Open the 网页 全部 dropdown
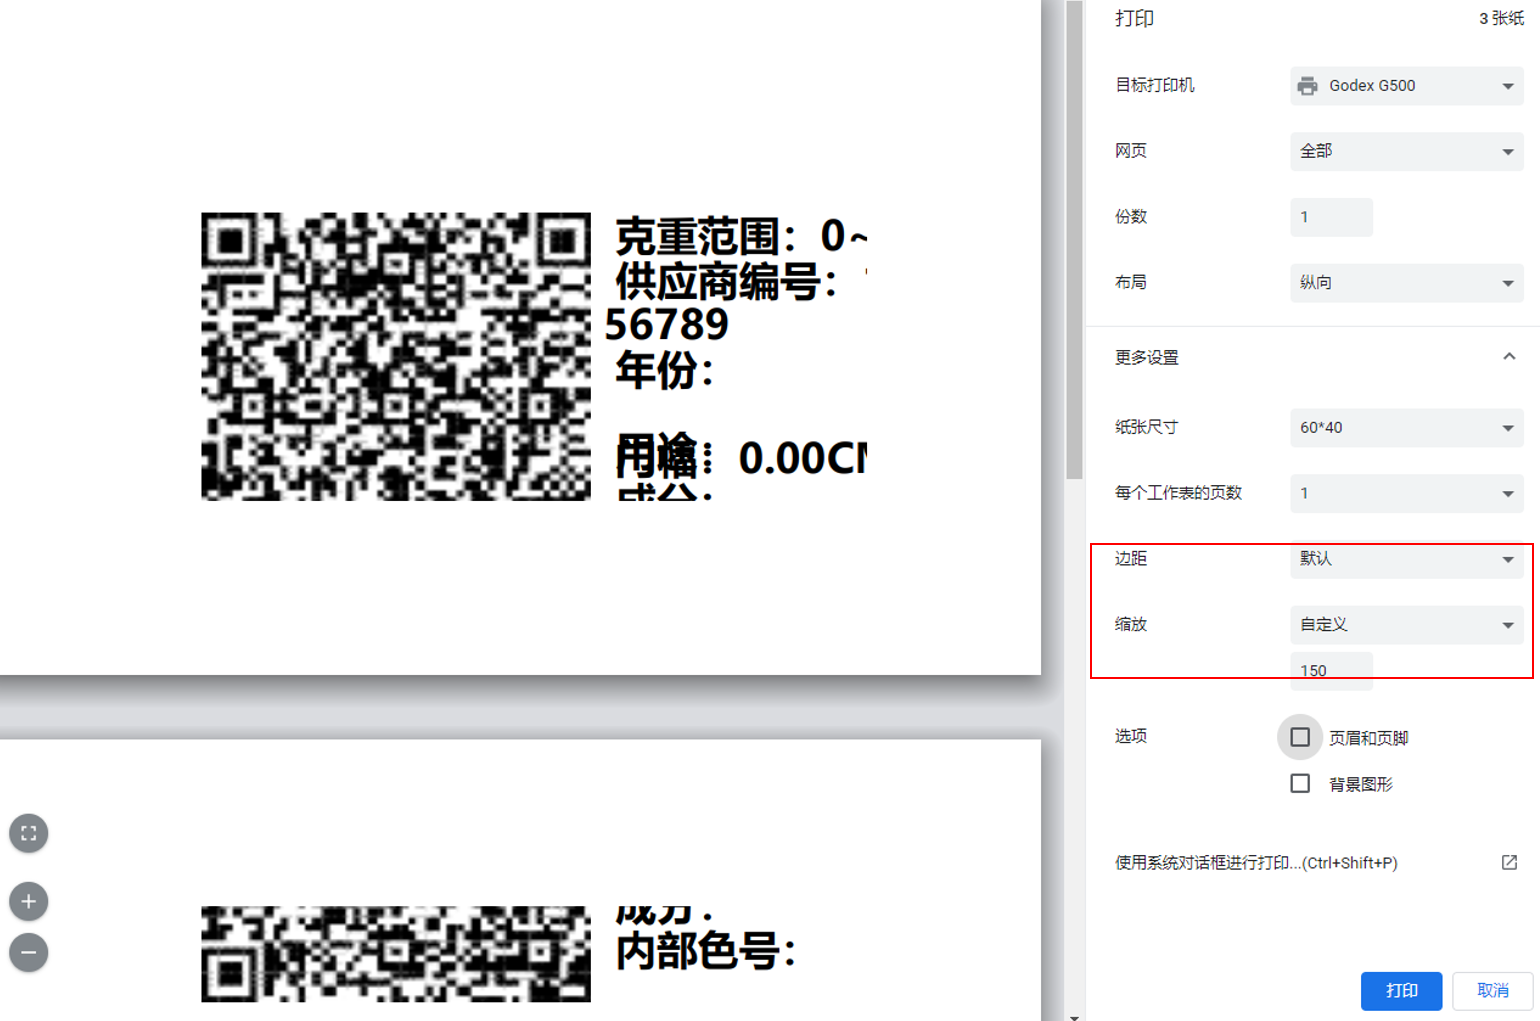The width and height of the screenshot is (1540, 1021). click(1406, 151)
